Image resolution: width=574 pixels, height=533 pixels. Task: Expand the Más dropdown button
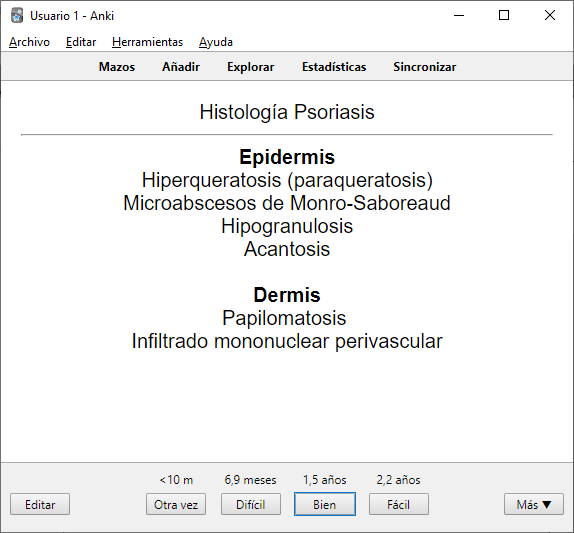coord(534,504)
